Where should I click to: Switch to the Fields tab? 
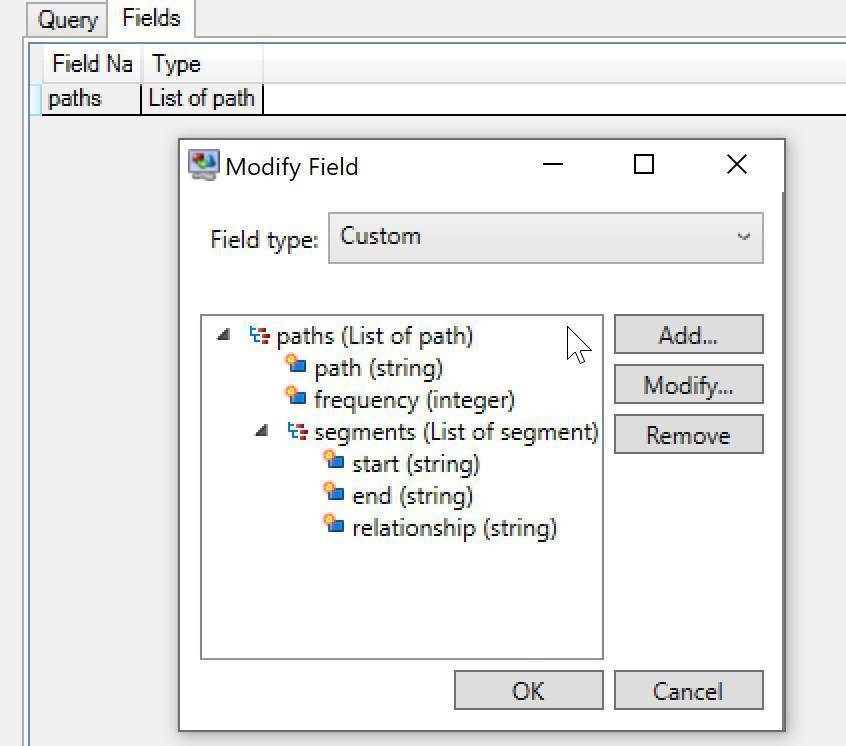tap(151, 17)
